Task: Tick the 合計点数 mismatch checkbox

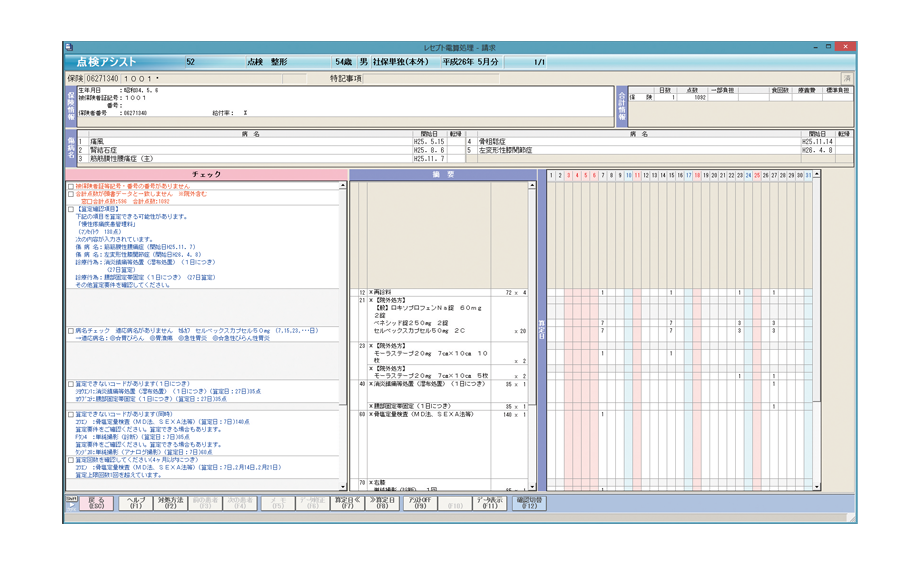Action: pyautogui.click(x=71, y=194)
